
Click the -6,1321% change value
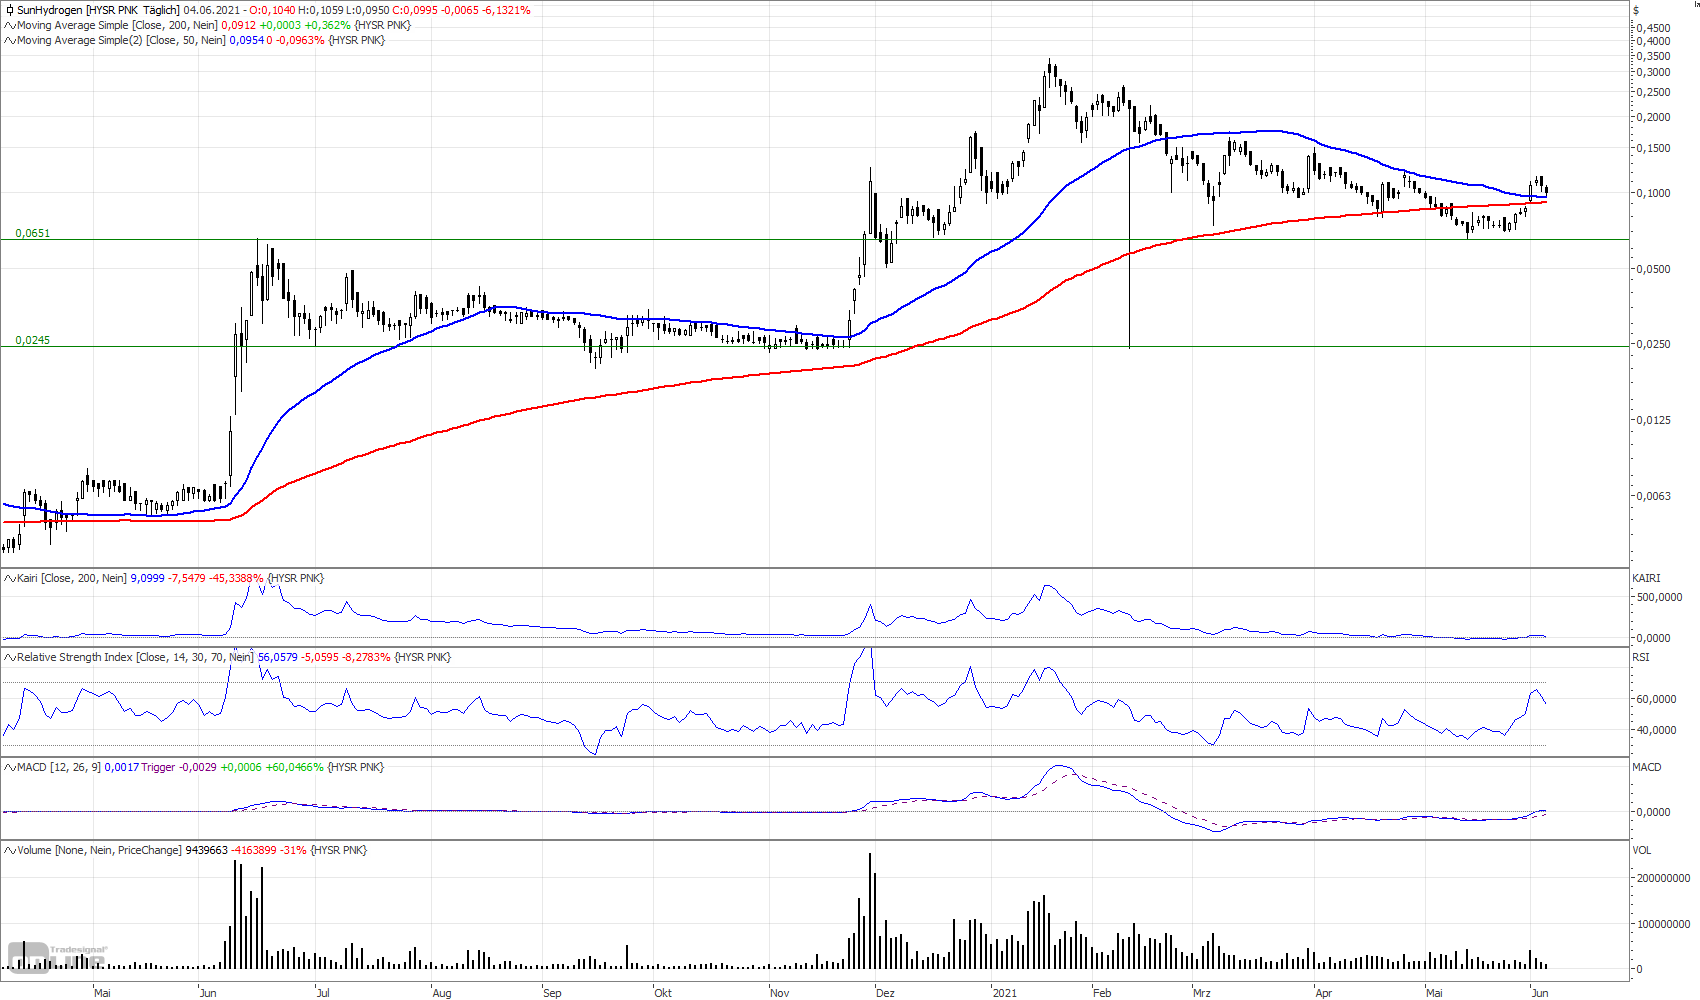[x=506, y=10]
